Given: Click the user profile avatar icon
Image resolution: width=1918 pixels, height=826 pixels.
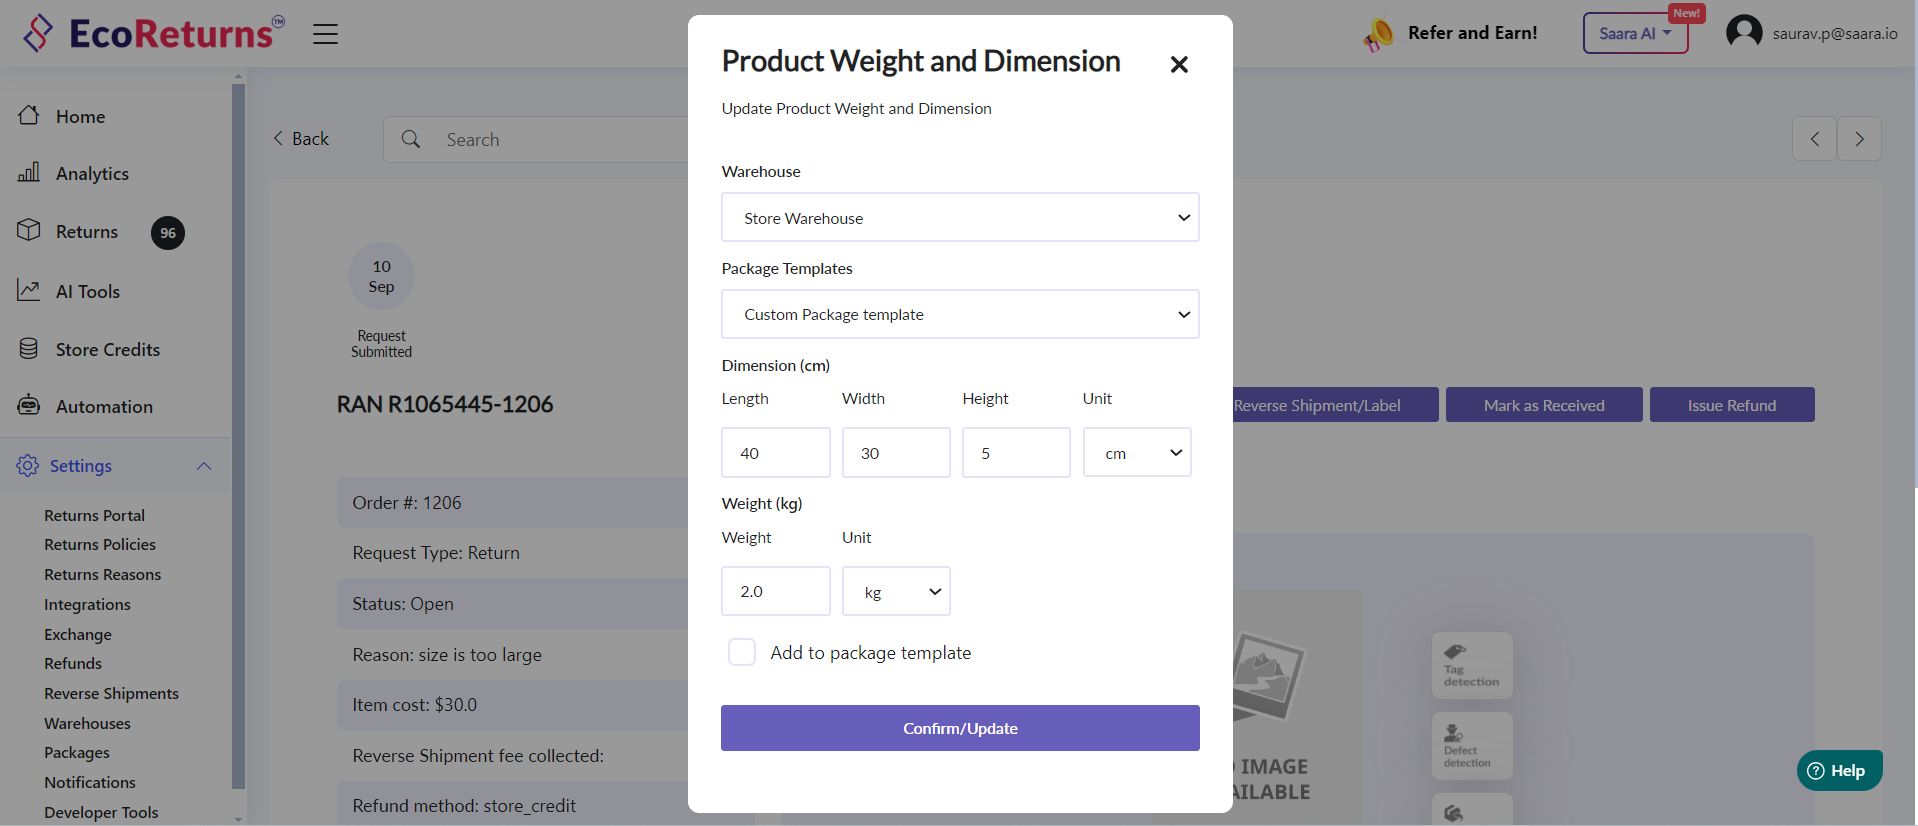Looking at the screenshot, I should [1744, 33].
